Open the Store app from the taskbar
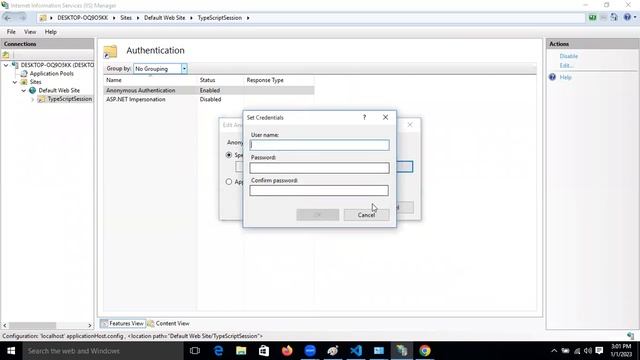 click(x=264, y=351)
